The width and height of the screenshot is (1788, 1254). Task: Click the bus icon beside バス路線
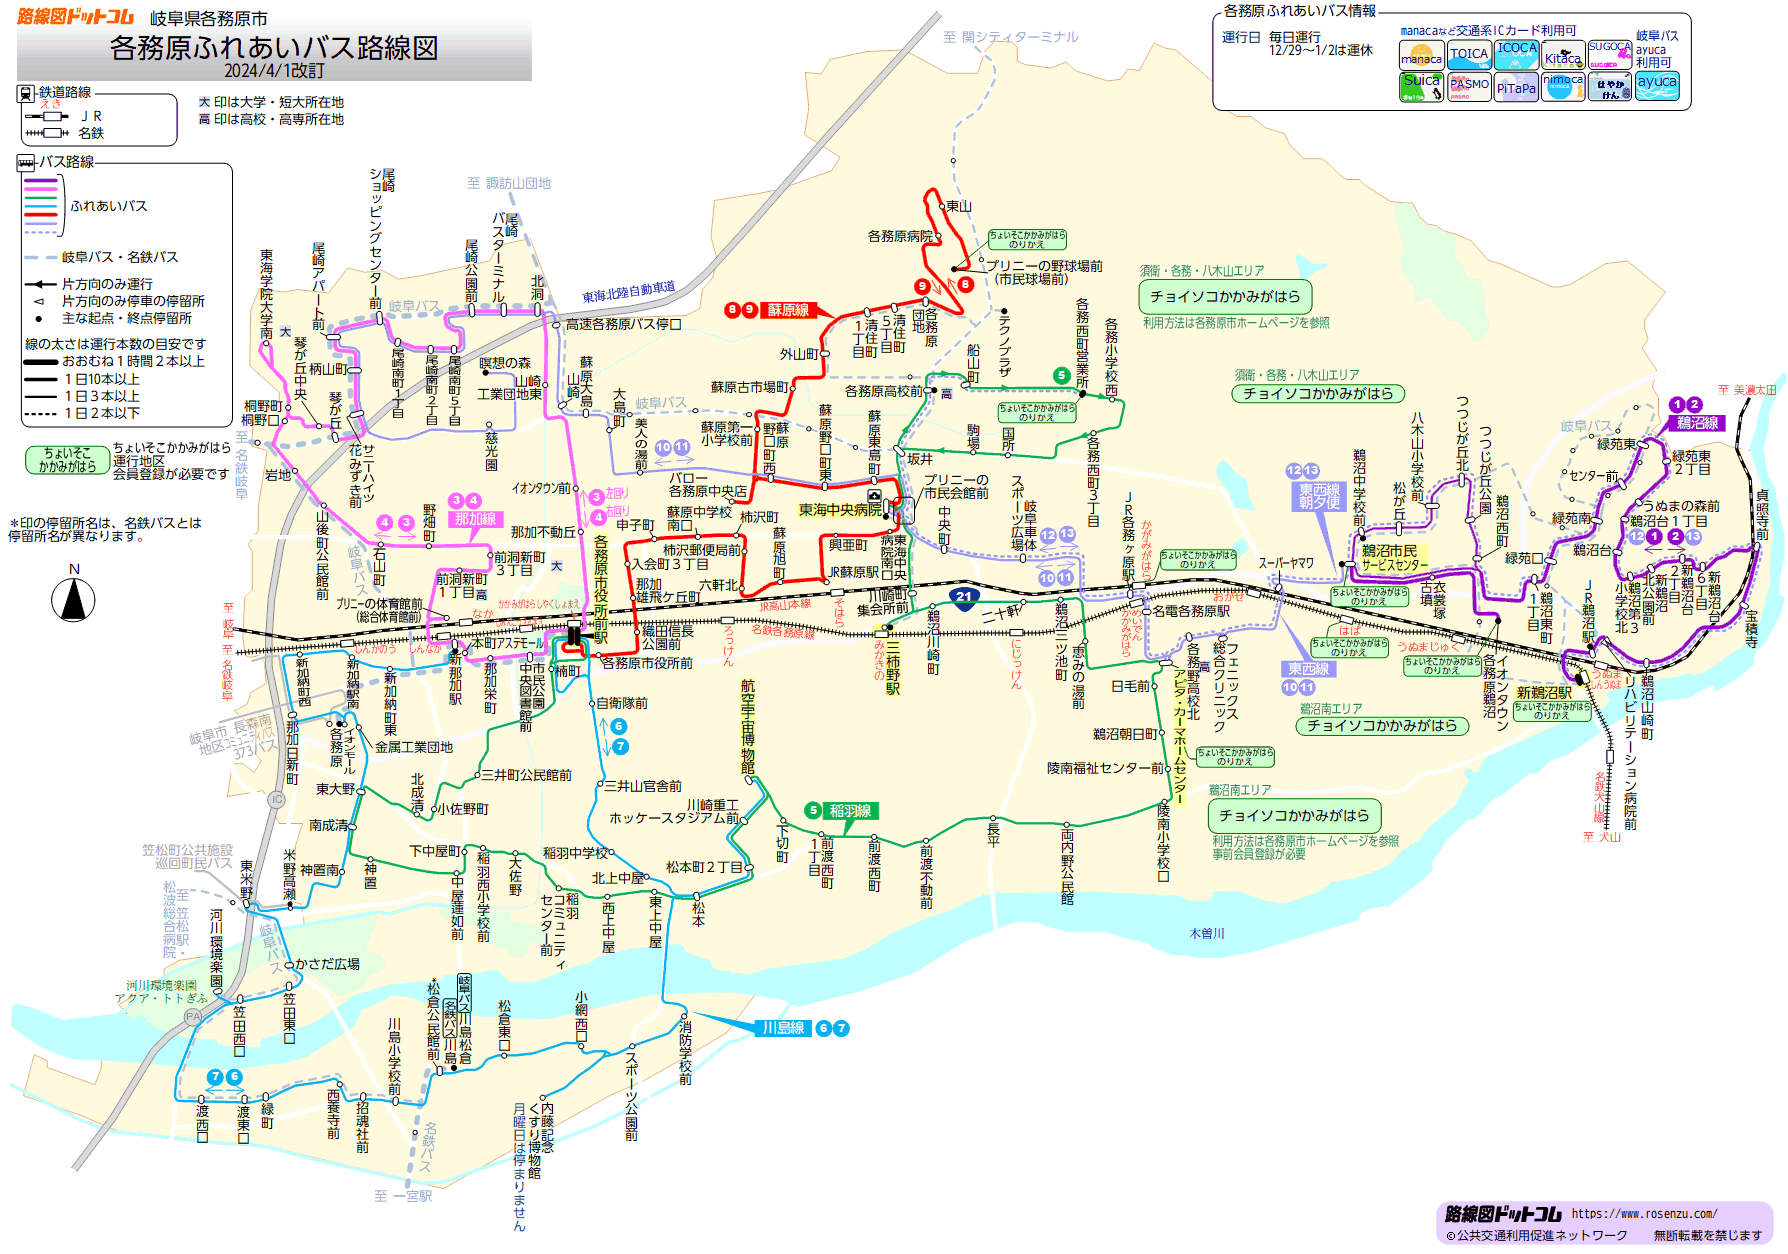pyautogui.click(x=26, y=162)
